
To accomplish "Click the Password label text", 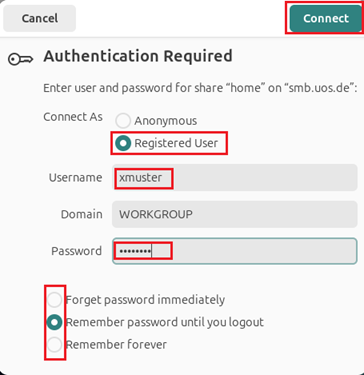I will tap(77, 251).
